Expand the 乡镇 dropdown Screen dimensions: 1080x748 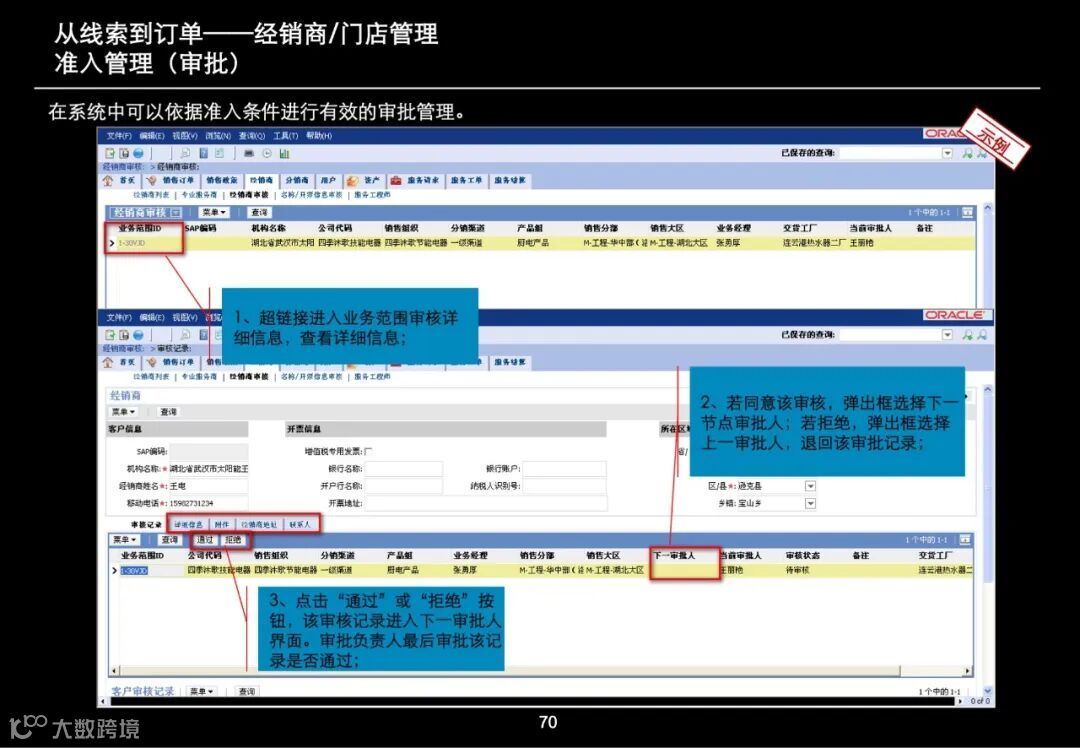click(x=811, y=503)
